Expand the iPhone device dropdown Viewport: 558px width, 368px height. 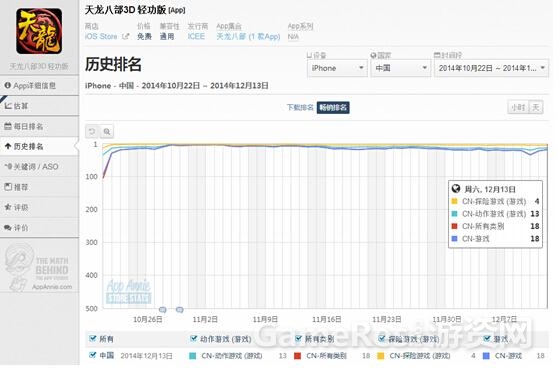point(337,68)
